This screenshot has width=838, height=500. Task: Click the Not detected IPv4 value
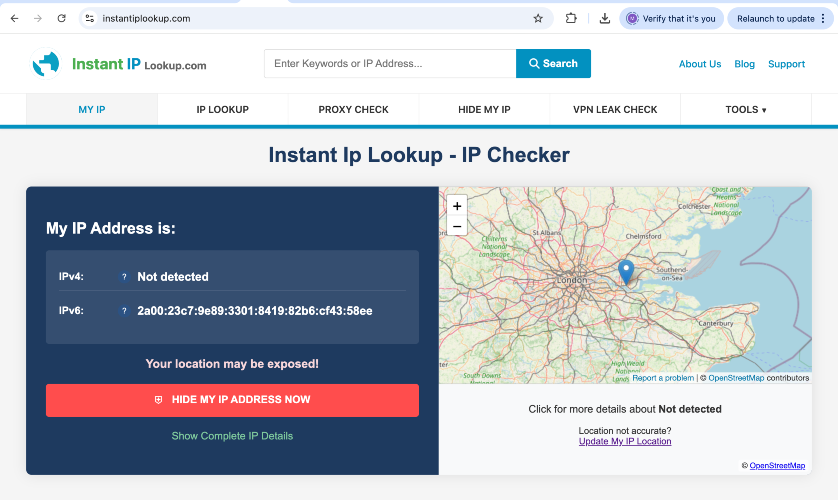[173, 277]
